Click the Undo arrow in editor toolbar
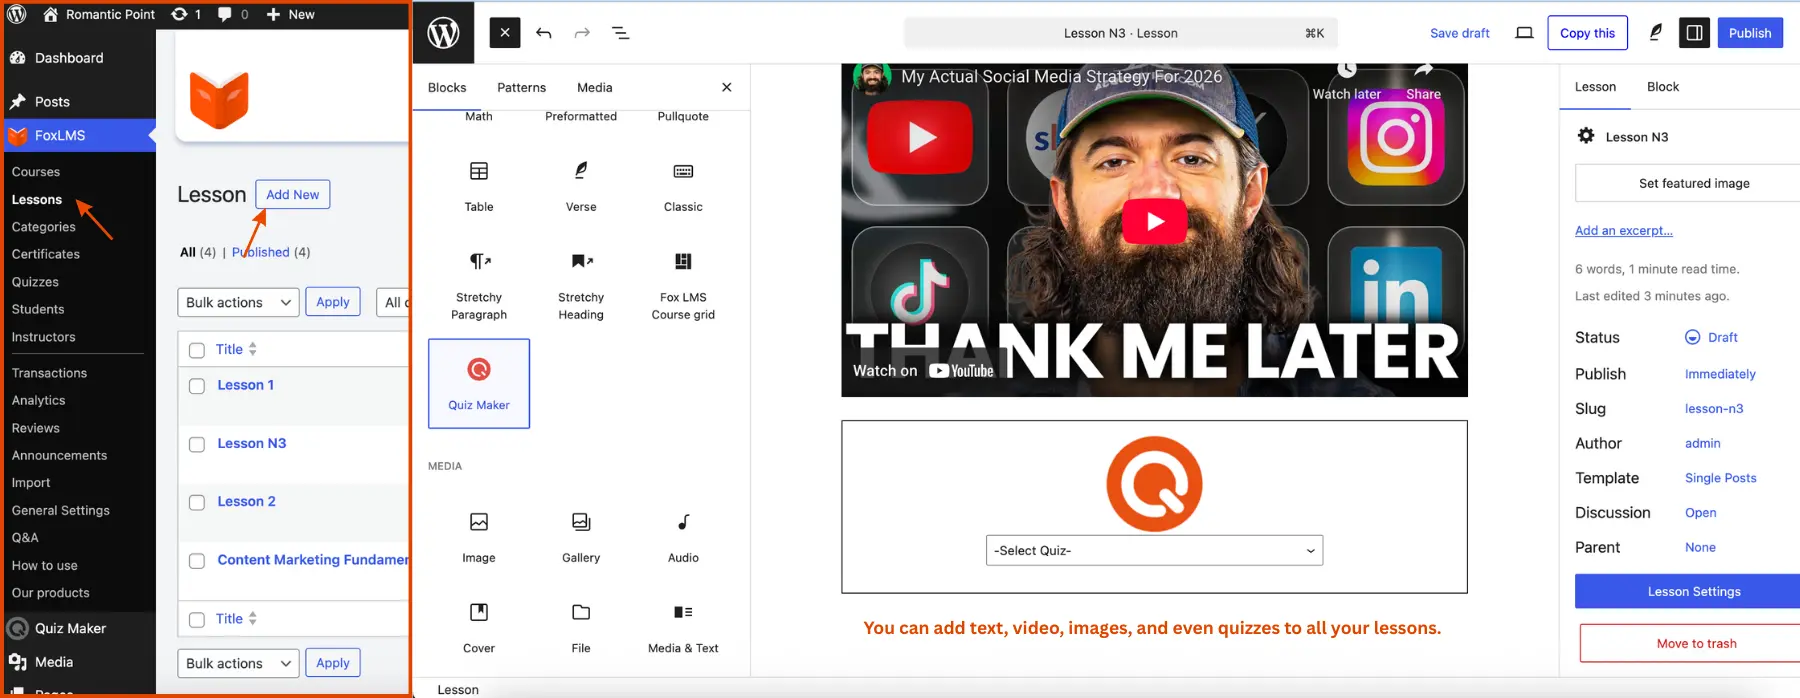This screenshot has height=698, width=1800. pos(543,33)
